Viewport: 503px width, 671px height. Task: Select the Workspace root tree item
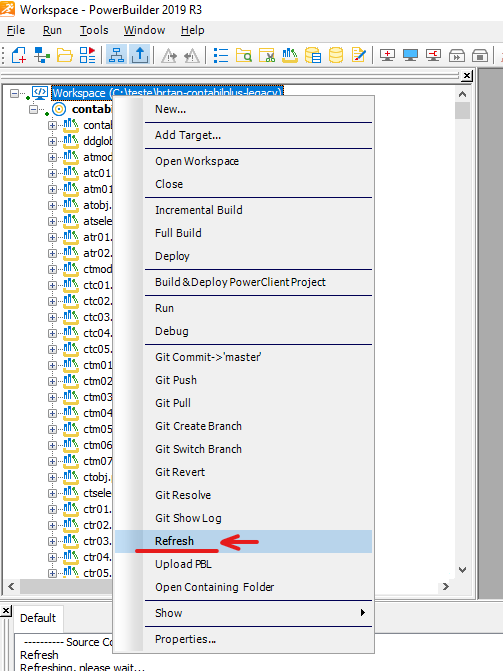pos(167,92)
